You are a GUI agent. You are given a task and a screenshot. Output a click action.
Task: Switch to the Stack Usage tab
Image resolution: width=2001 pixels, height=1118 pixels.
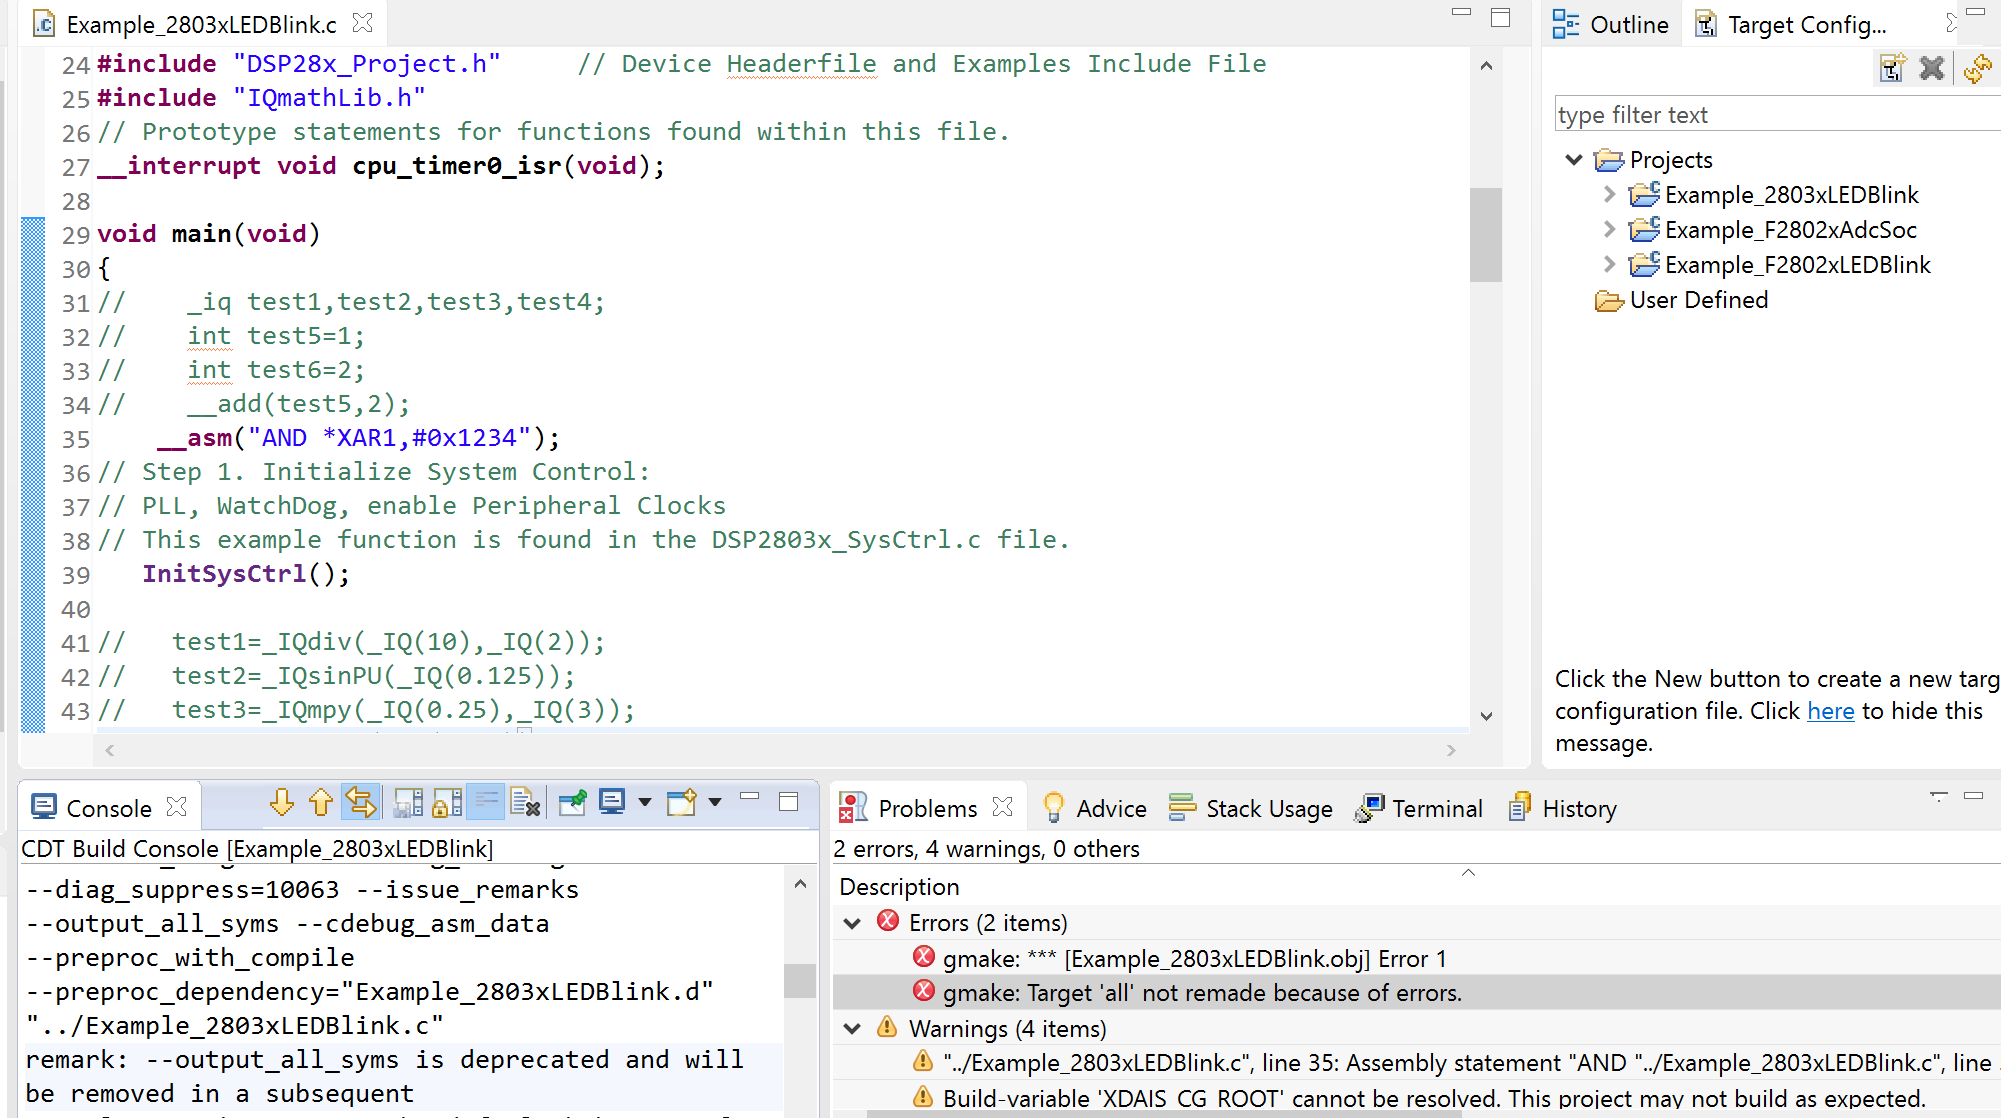pyautogui.click(x=1250, y=808)
